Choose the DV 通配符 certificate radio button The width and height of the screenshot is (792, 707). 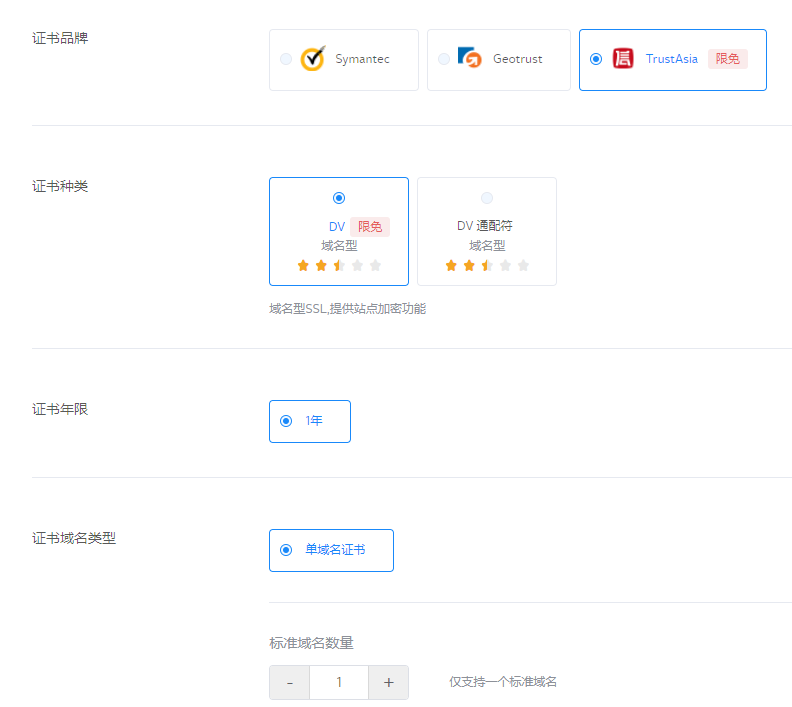click(487, 198)
